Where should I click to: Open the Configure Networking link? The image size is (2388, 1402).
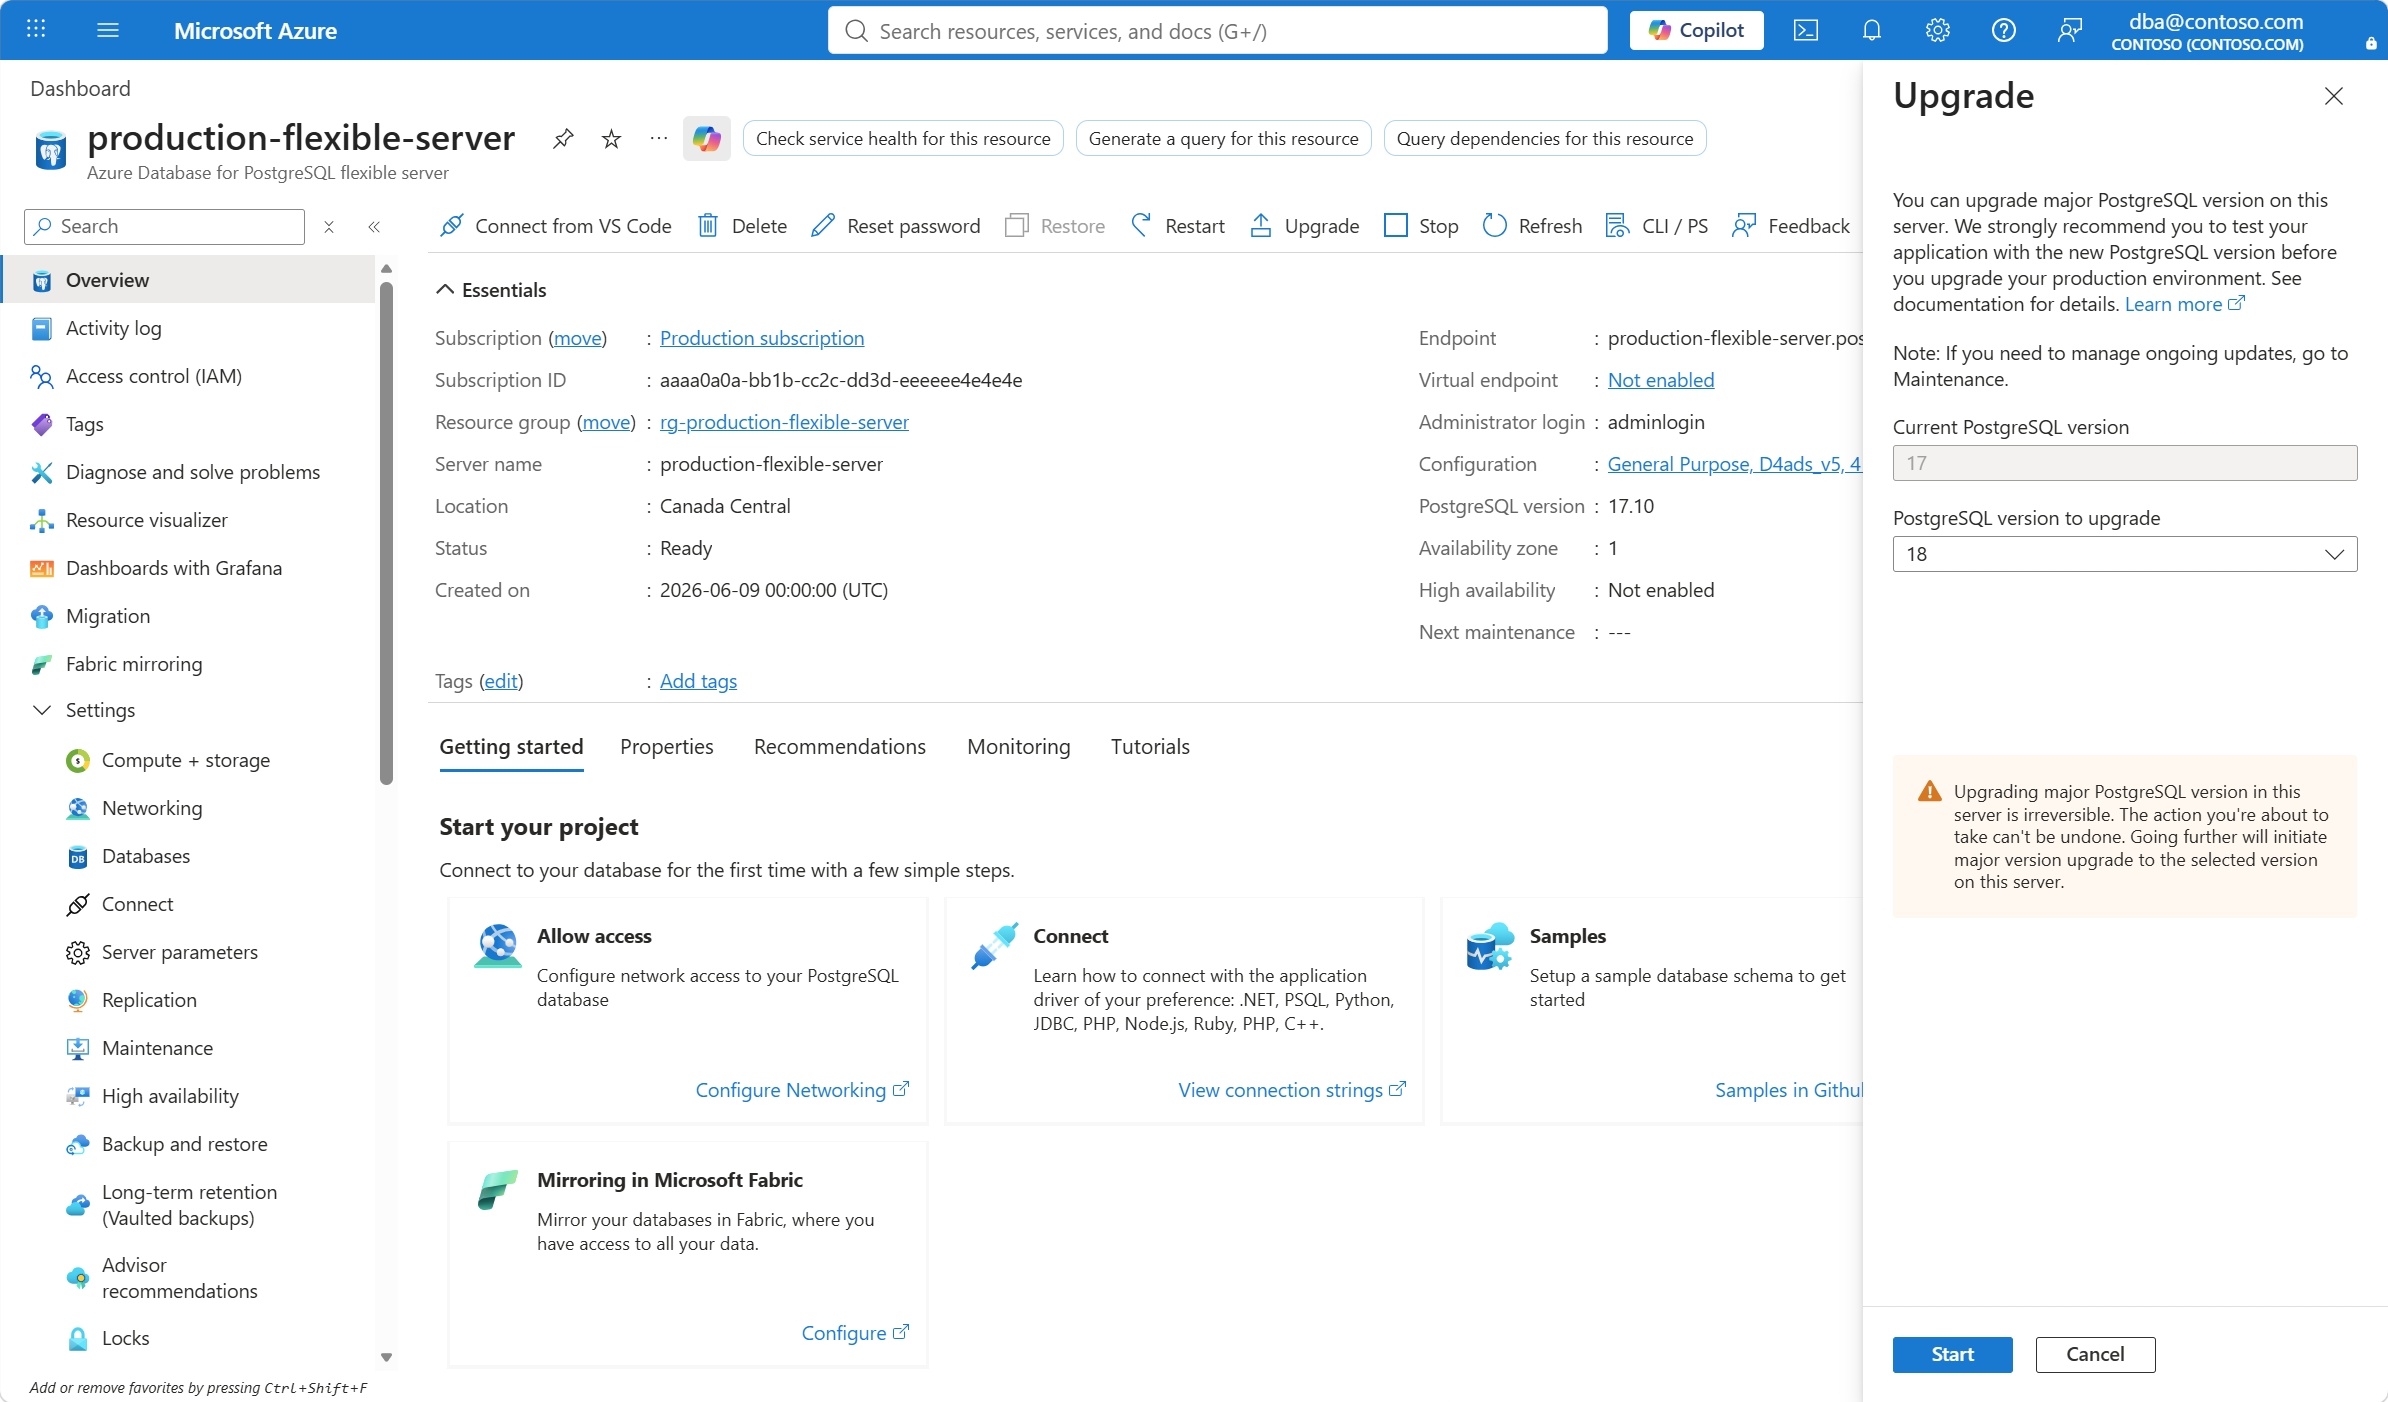(x=802, y=1090)
